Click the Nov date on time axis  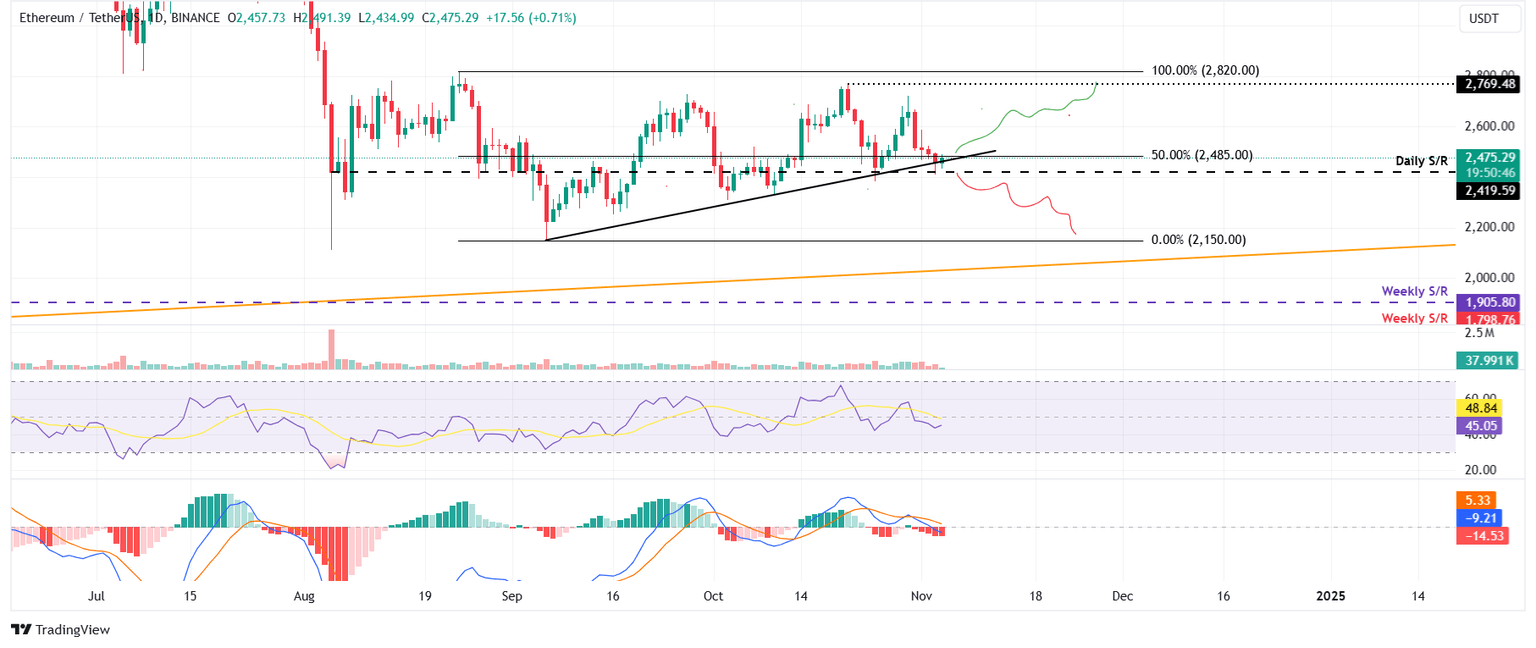tap(922, 595)
